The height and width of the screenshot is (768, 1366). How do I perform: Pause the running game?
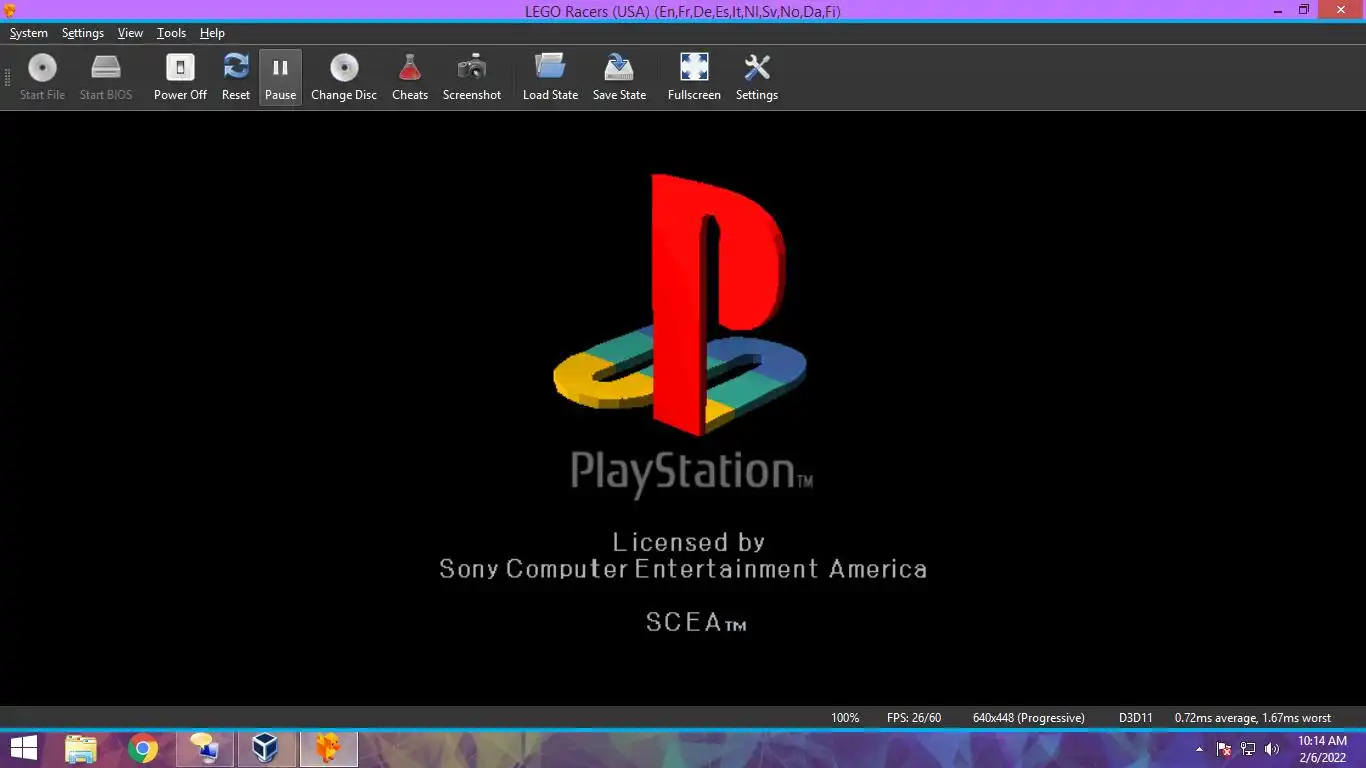(280, 77)
